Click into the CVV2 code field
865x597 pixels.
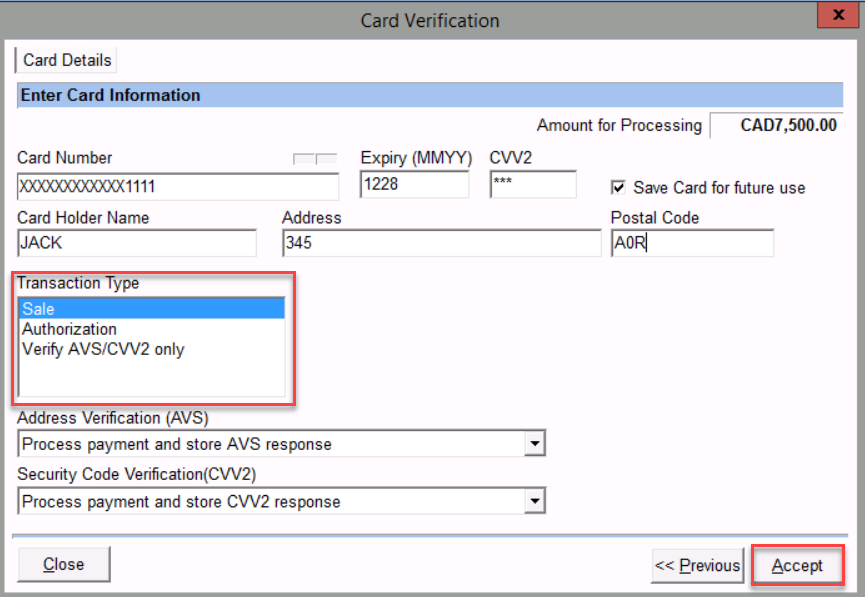click(532, 186)
